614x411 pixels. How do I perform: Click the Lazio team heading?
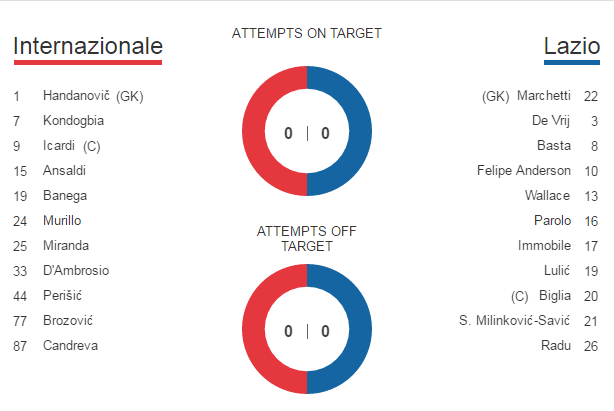(572, 46)
